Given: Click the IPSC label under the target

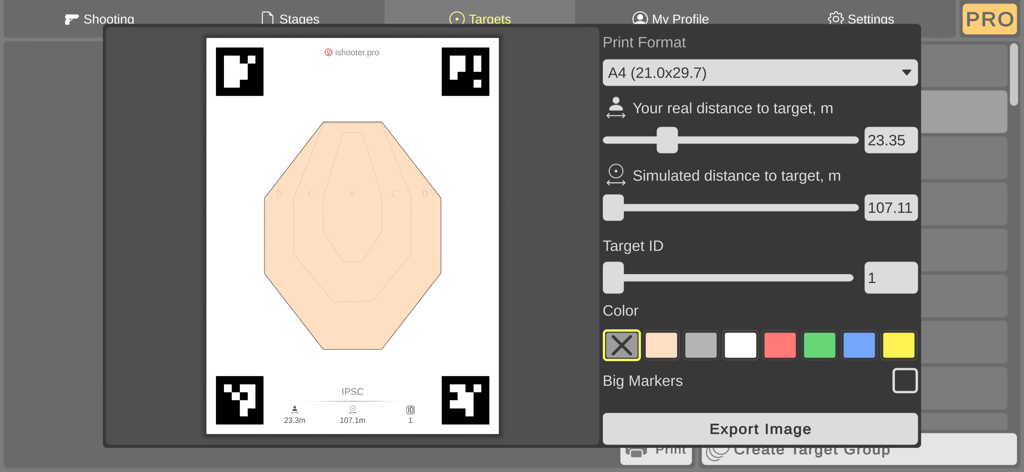Looking at the screenshot, I should pos(353,392).
